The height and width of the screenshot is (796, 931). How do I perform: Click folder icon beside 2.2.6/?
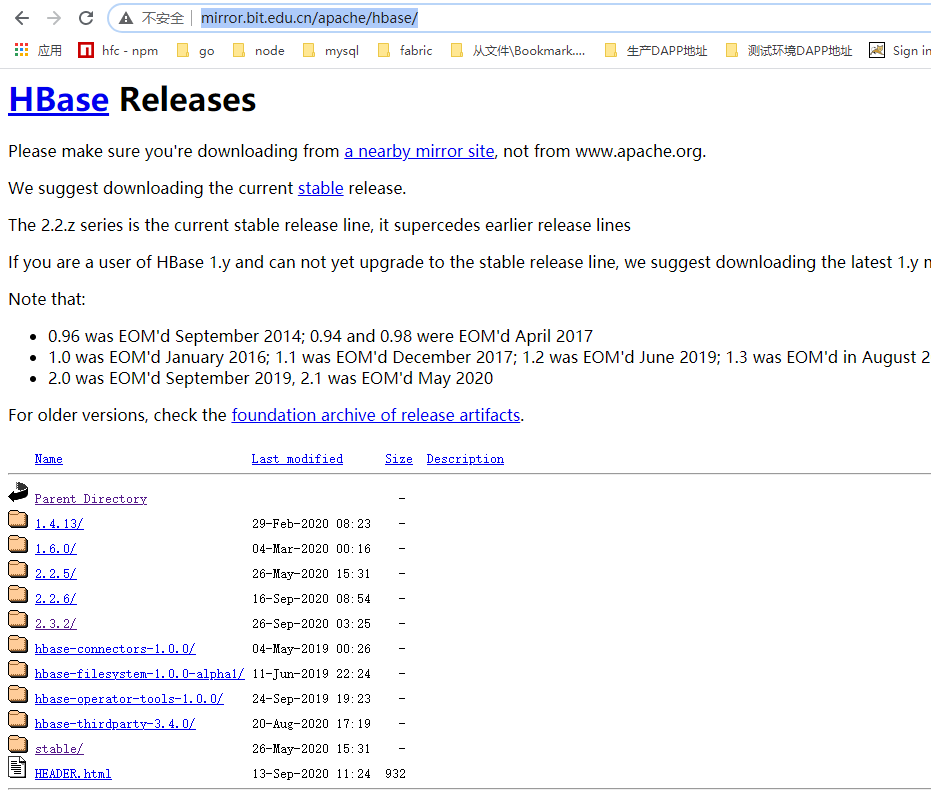click(x=18, y=594)
